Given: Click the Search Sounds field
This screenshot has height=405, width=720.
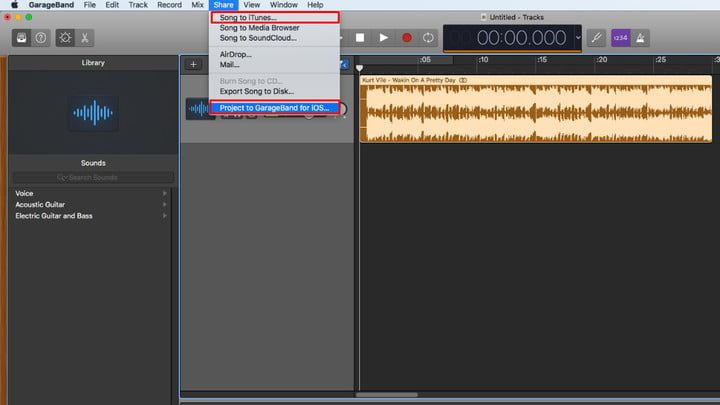Looking at the screenshot, I should tap(92, 178).
